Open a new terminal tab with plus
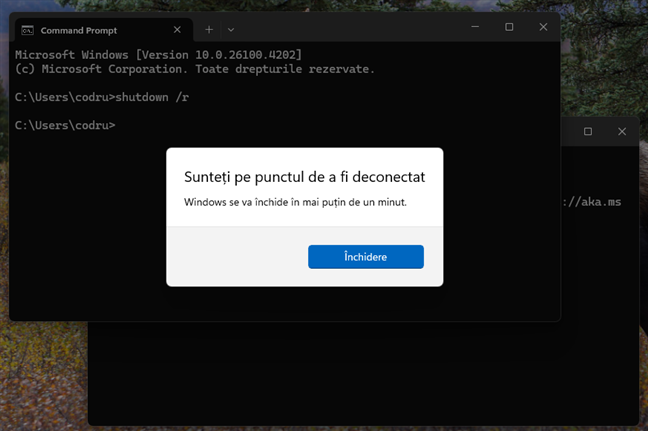Screen dimensions: 648x431 [x=209, y=30]
